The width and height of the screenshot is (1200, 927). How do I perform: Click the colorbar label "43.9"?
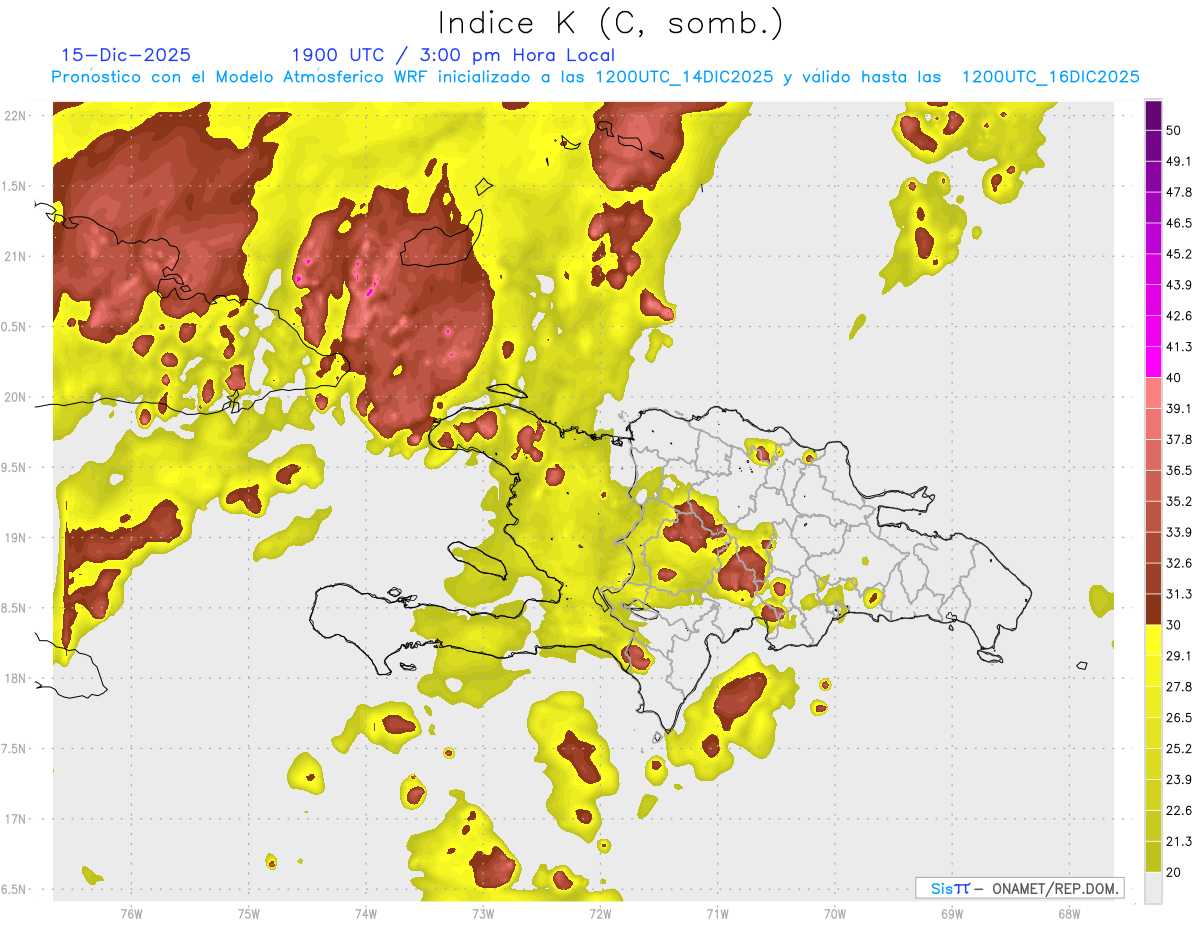point(1179,285)
